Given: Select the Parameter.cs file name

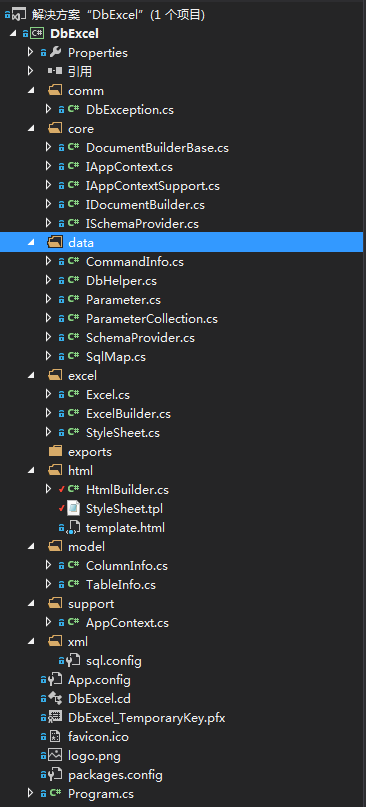Looking at the screenshot, I should point(123,300).
